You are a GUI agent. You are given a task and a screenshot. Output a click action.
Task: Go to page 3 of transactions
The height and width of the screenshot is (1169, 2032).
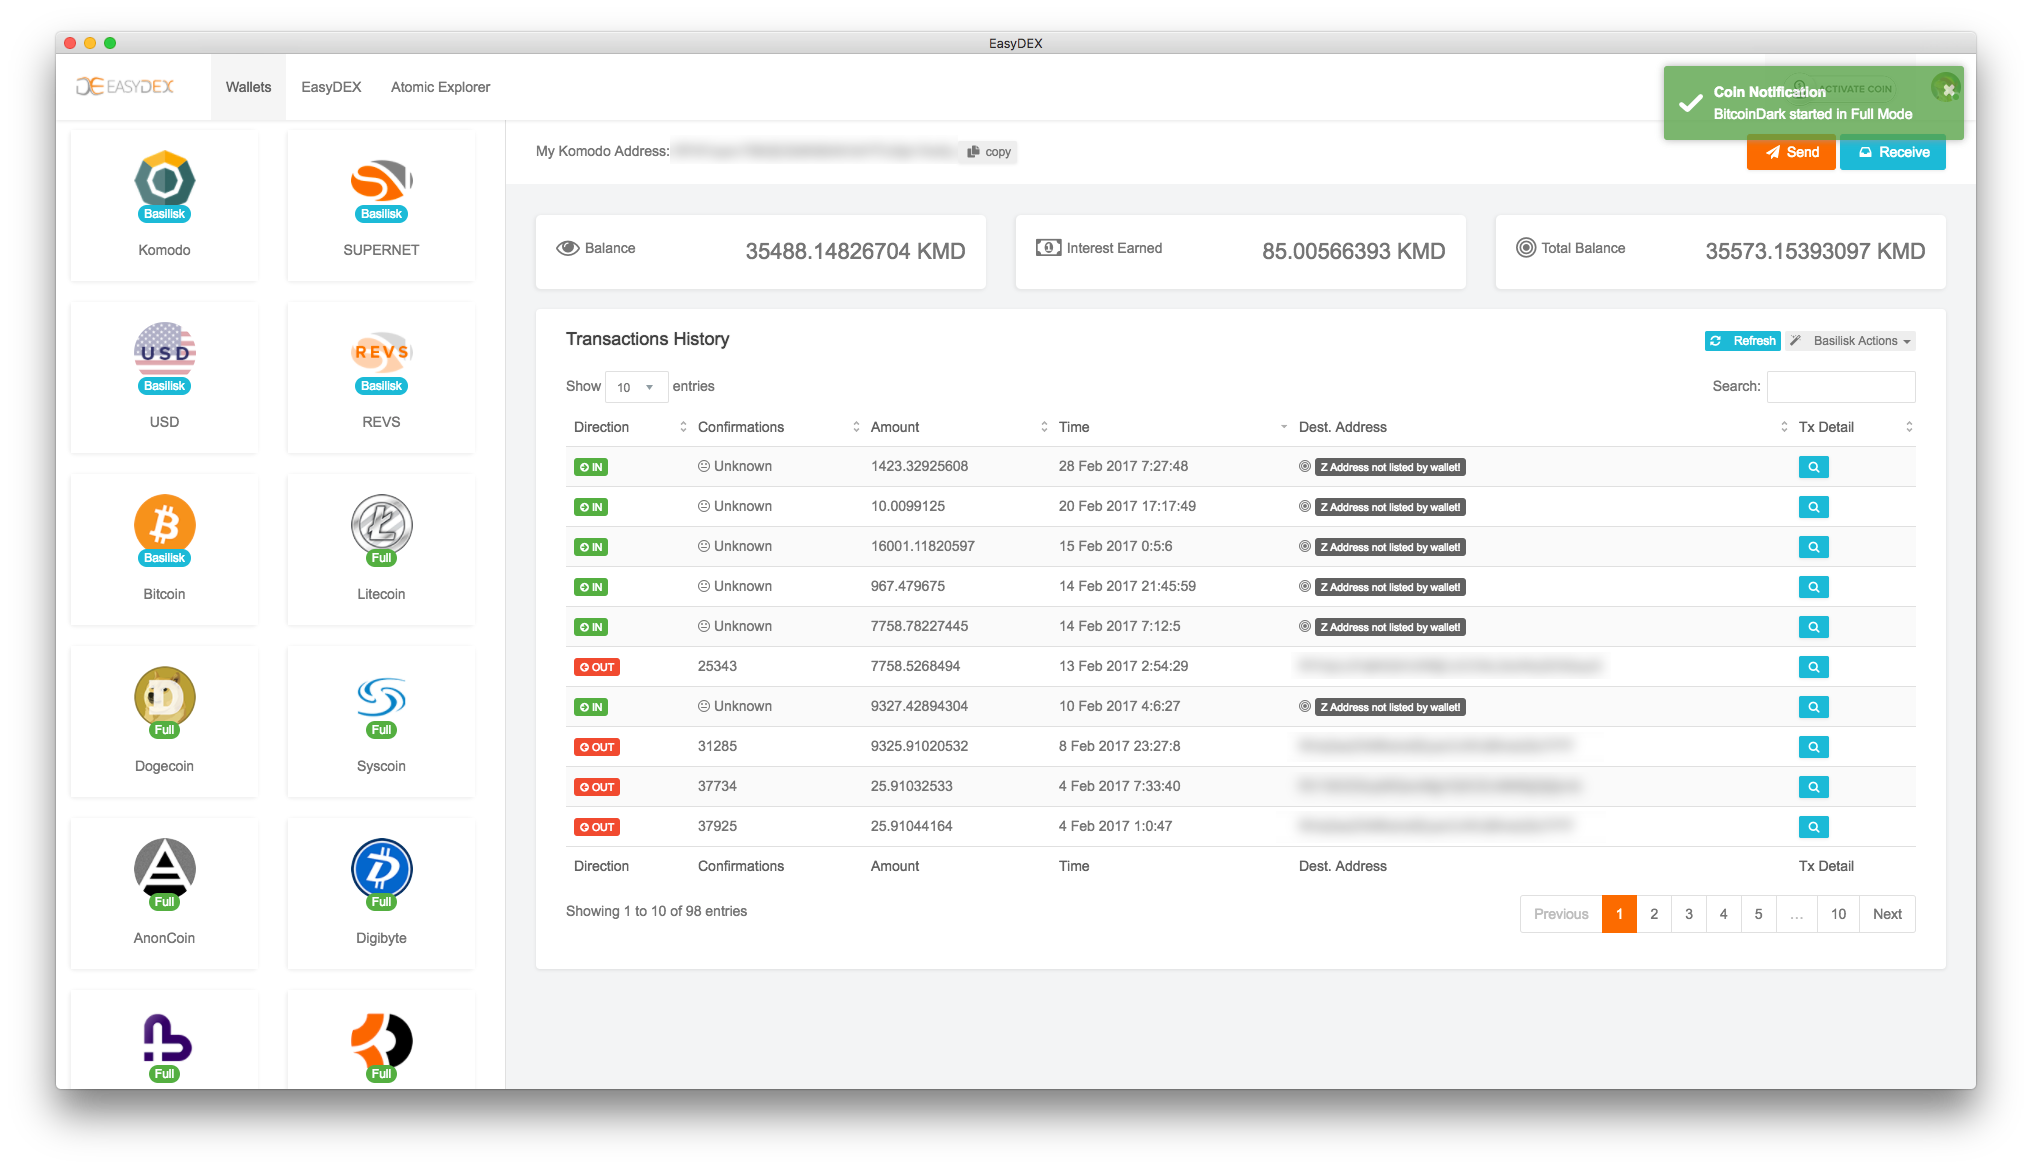[1689, 914]
